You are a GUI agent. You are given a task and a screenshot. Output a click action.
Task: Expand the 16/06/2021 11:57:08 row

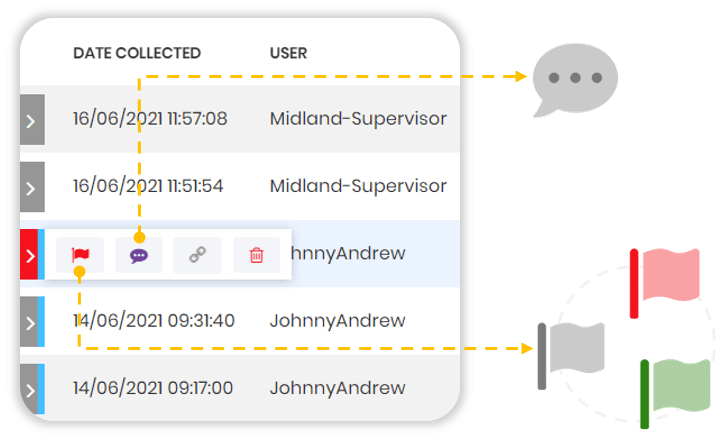[31, 120]
